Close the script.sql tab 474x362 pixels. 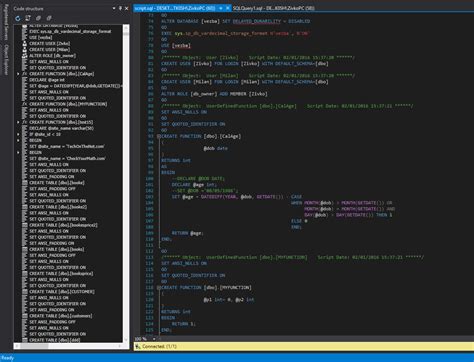228,8
